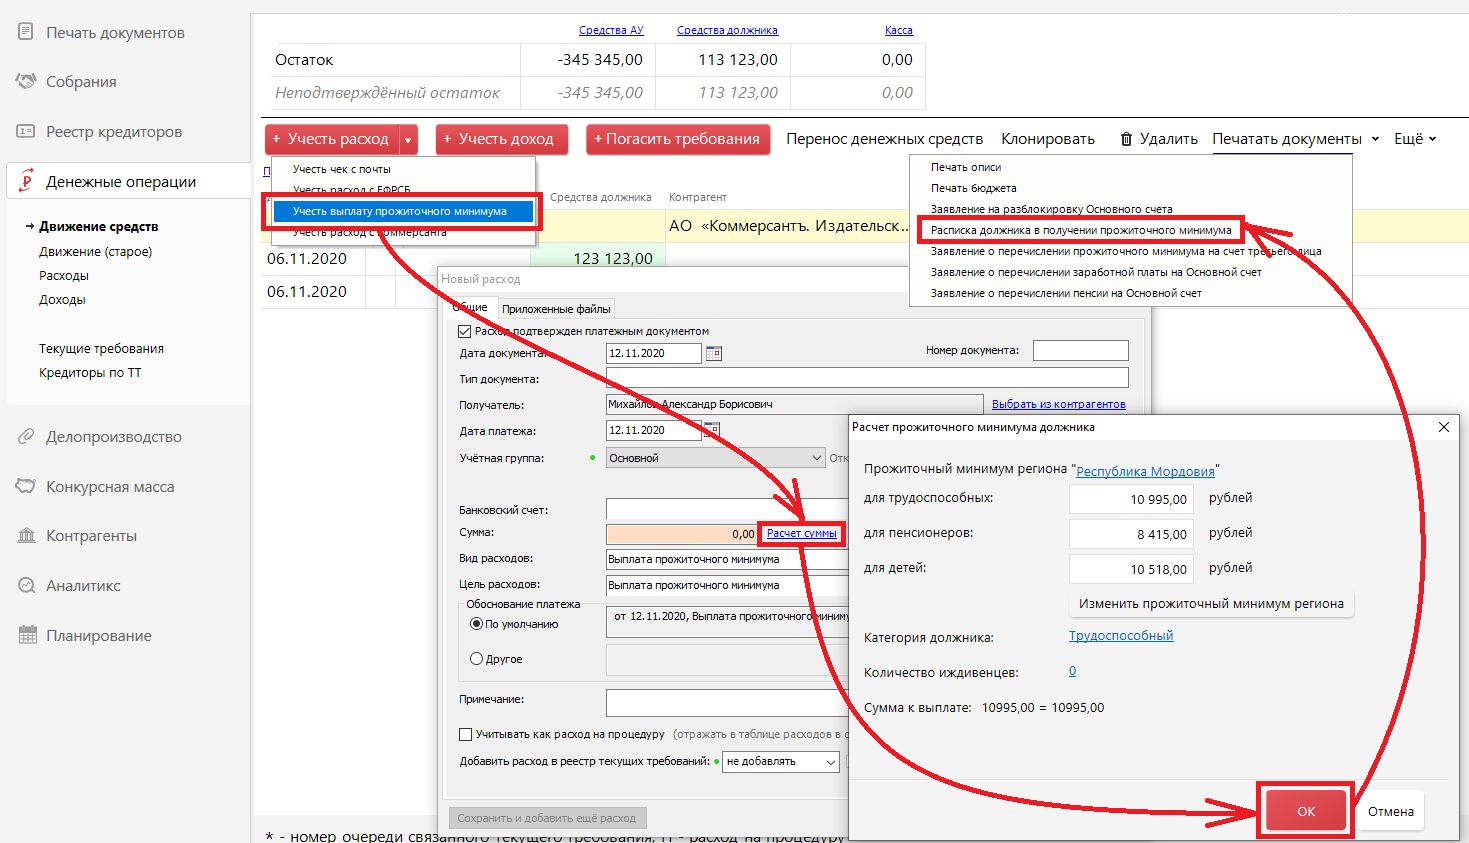This screenshot has width=1469, height=843.
Task: Select Учесть выплату прожиточного минимума menu item
Action: (400, 211)
